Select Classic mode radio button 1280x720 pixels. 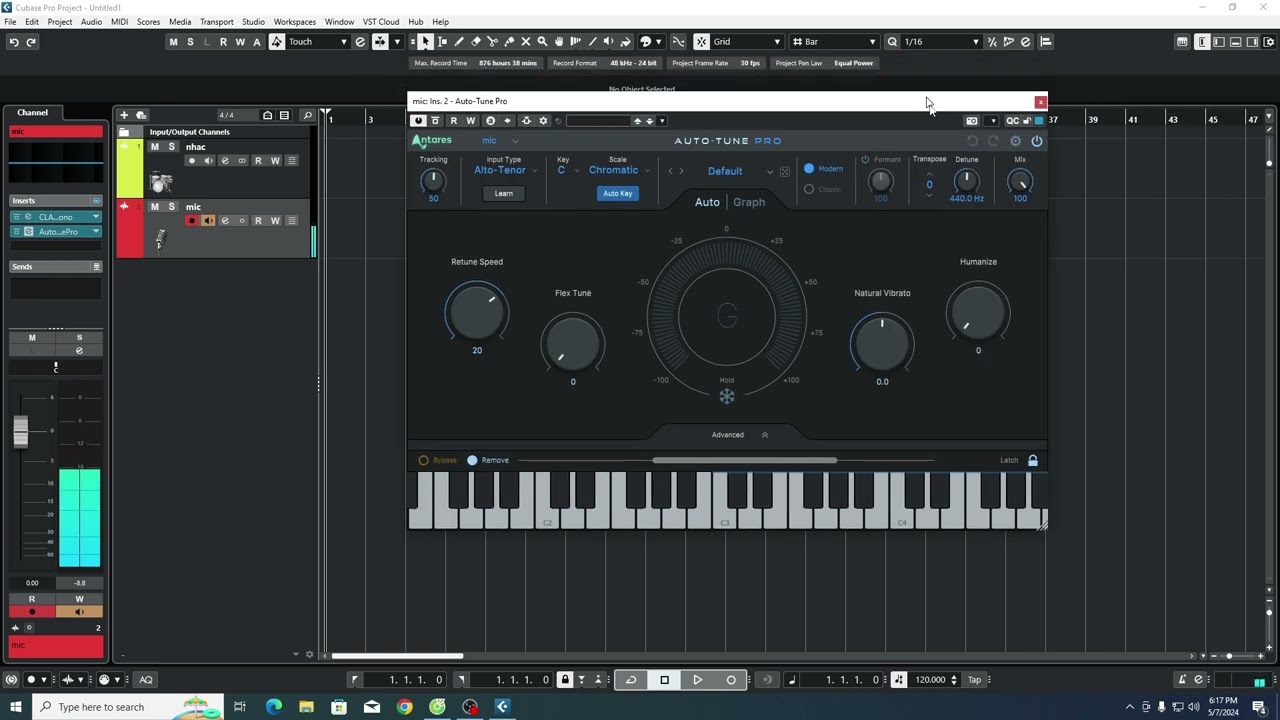click(809, 189)
